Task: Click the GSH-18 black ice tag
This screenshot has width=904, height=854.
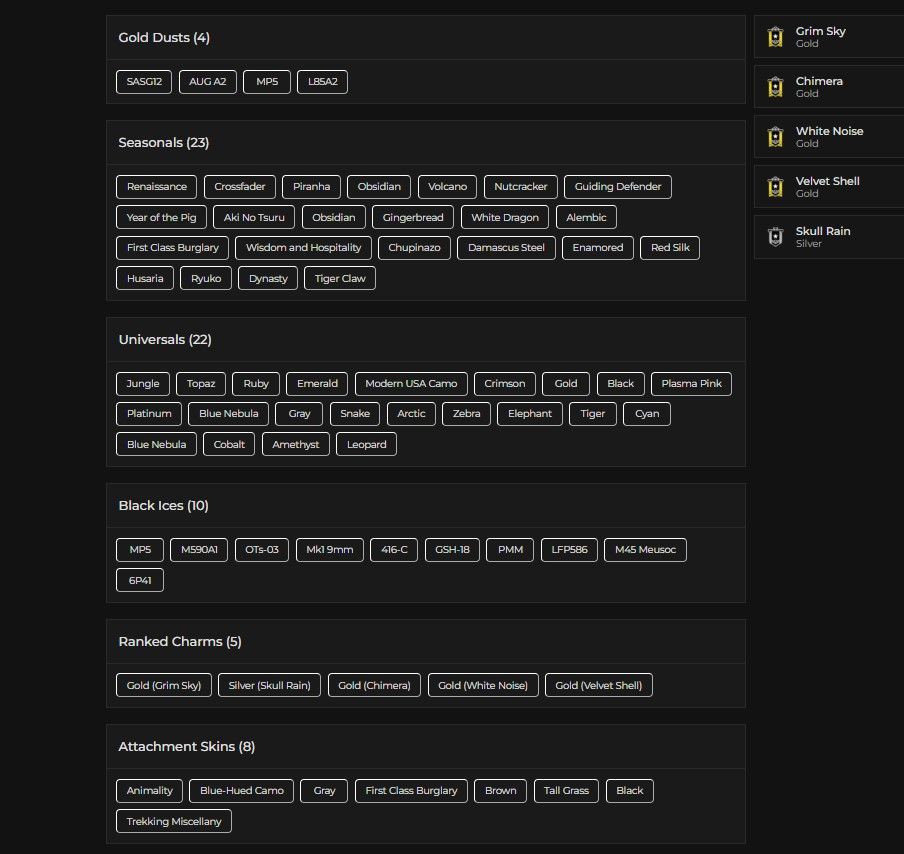Action: click(452, 550)
